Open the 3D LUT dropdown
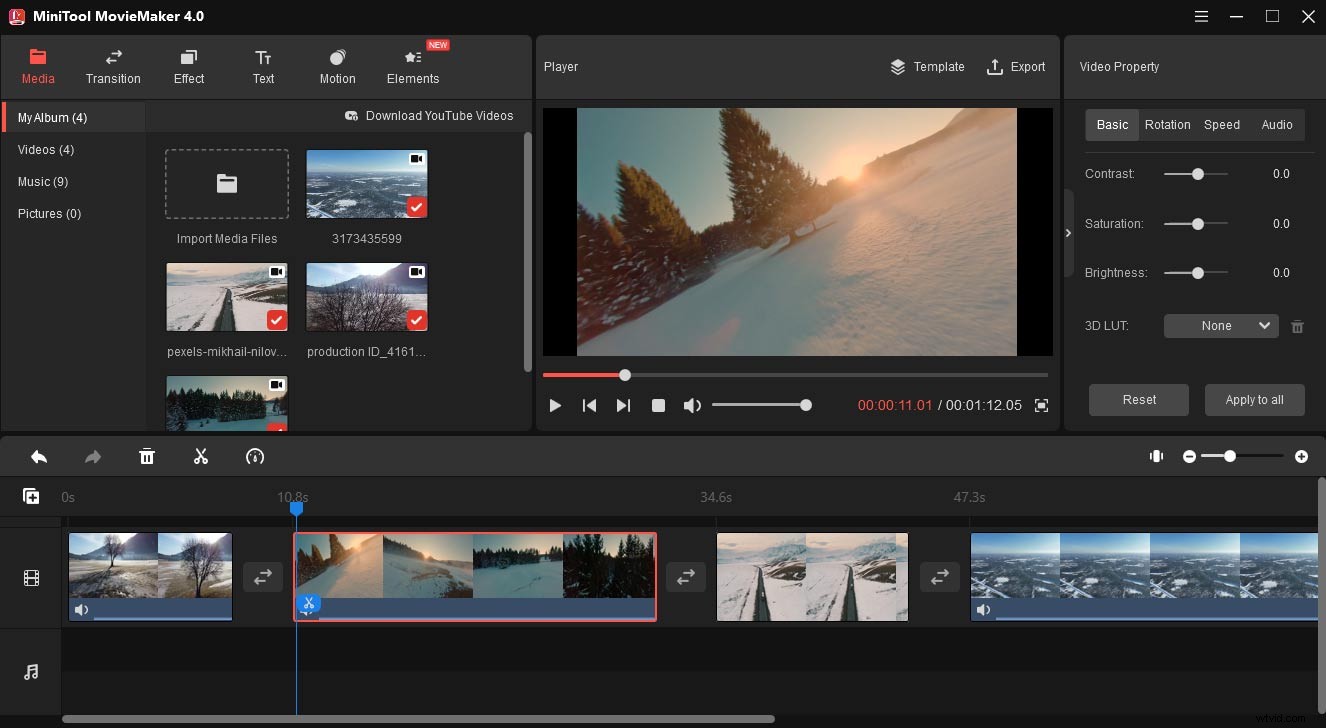The width and height of the screenshot is (1326, 728). click(1220, 325)
